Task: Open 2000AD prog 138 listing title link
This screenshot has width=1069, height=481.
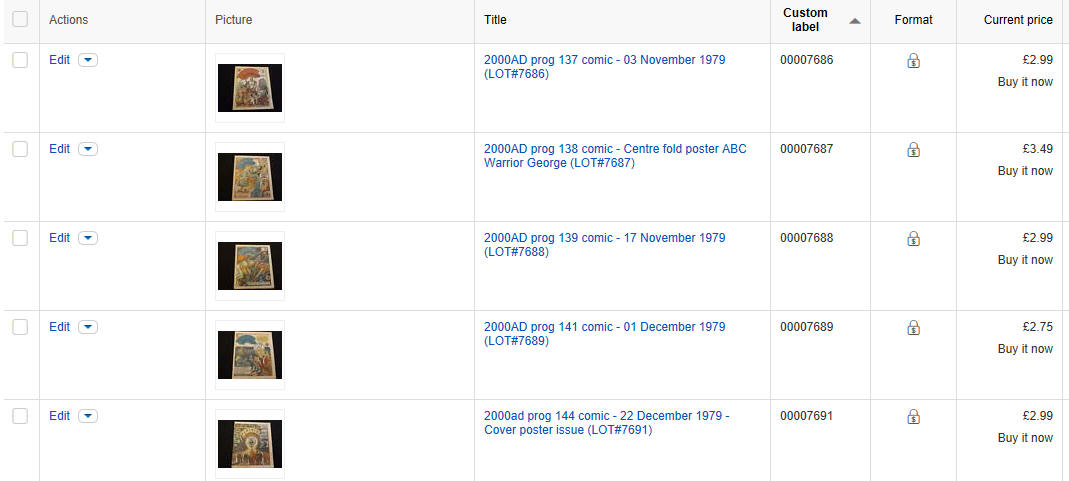Action: (615, 156)
